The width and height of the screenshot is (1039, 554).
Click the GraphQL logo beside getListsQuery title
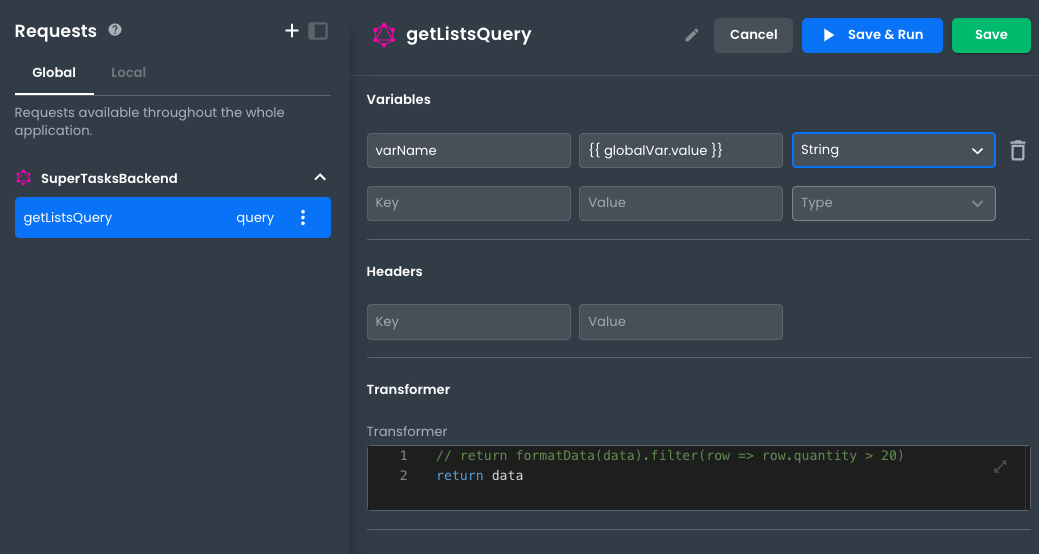tap(384, 35)
